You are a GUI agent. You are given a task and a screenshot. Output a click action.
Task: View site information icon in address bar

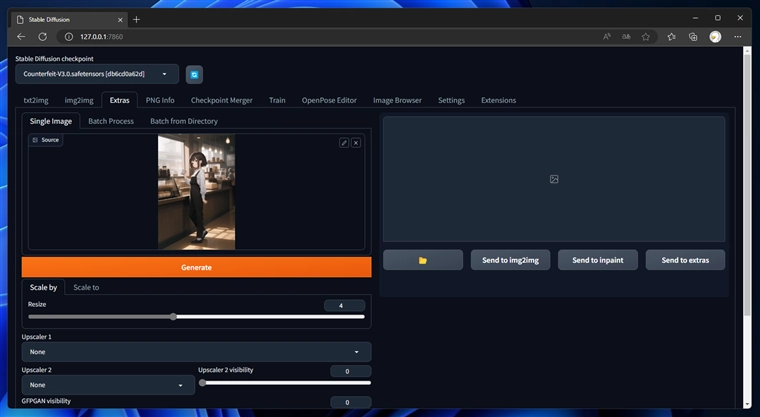[x=69, y=37]
